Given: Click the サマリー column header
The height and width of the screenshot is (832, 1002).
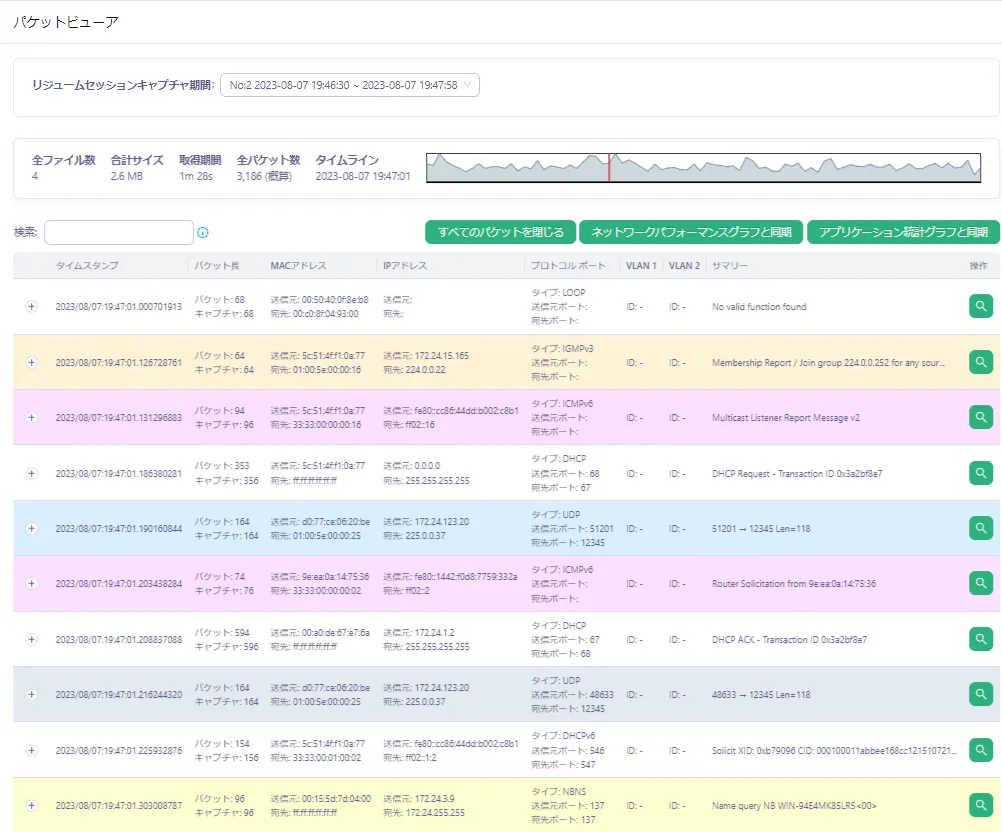Looking at the screenshot, I should click(730, 266).
